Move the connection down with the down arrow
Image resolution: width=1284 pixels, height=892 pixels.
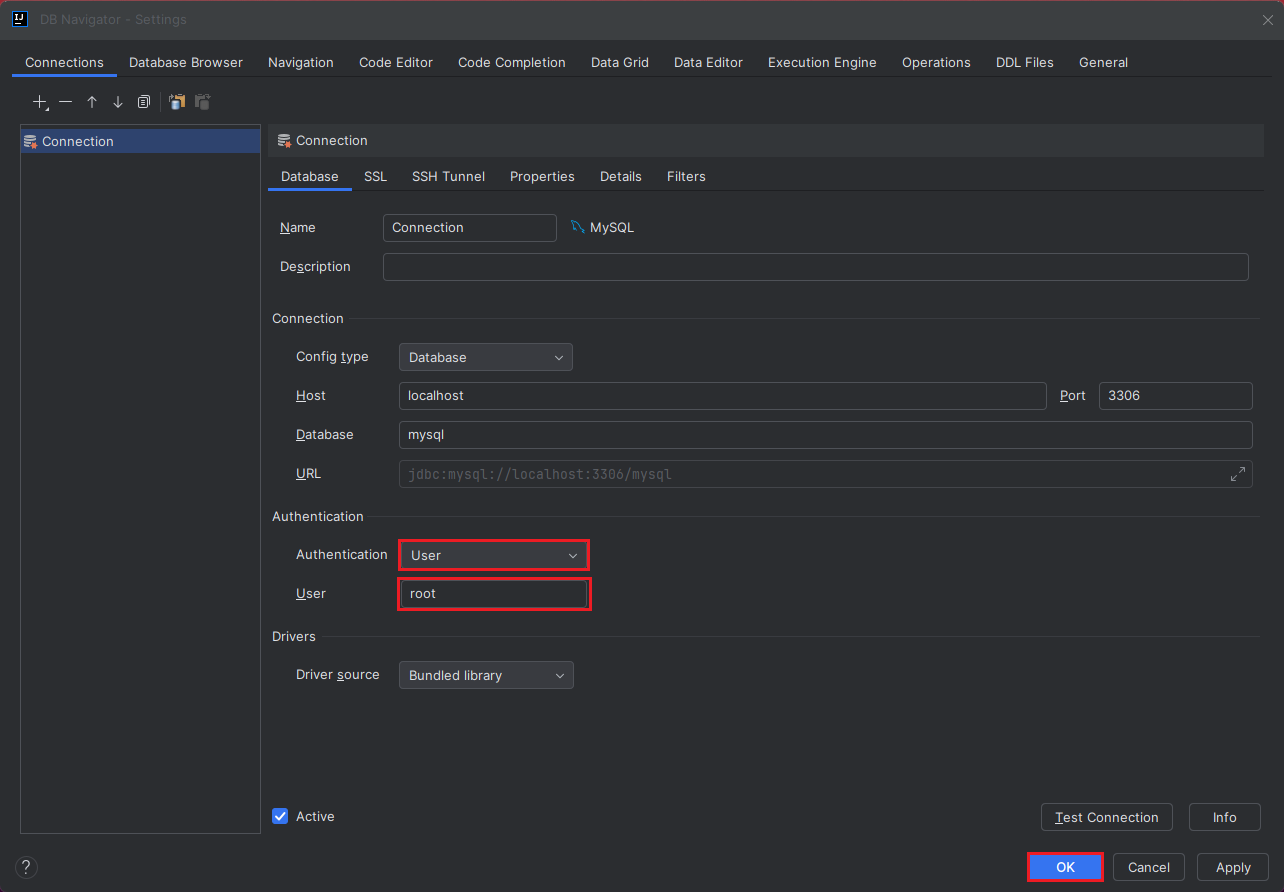(117, 101)
